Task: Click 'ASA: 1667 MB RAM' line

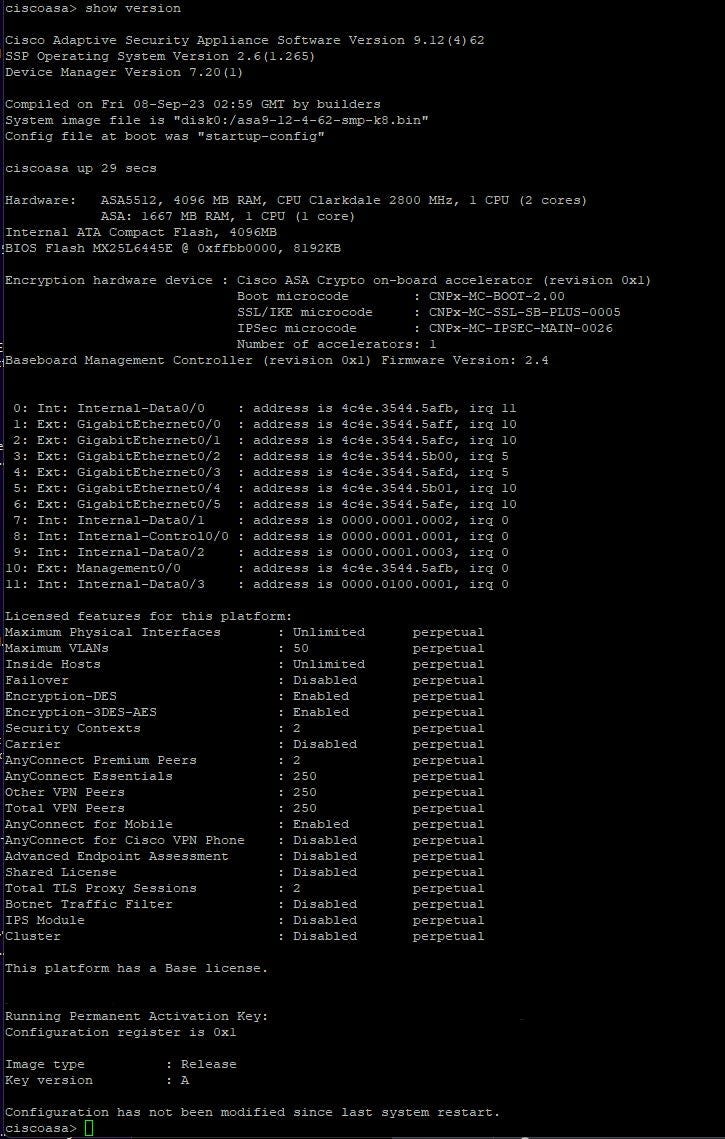Action: point(227,216)
